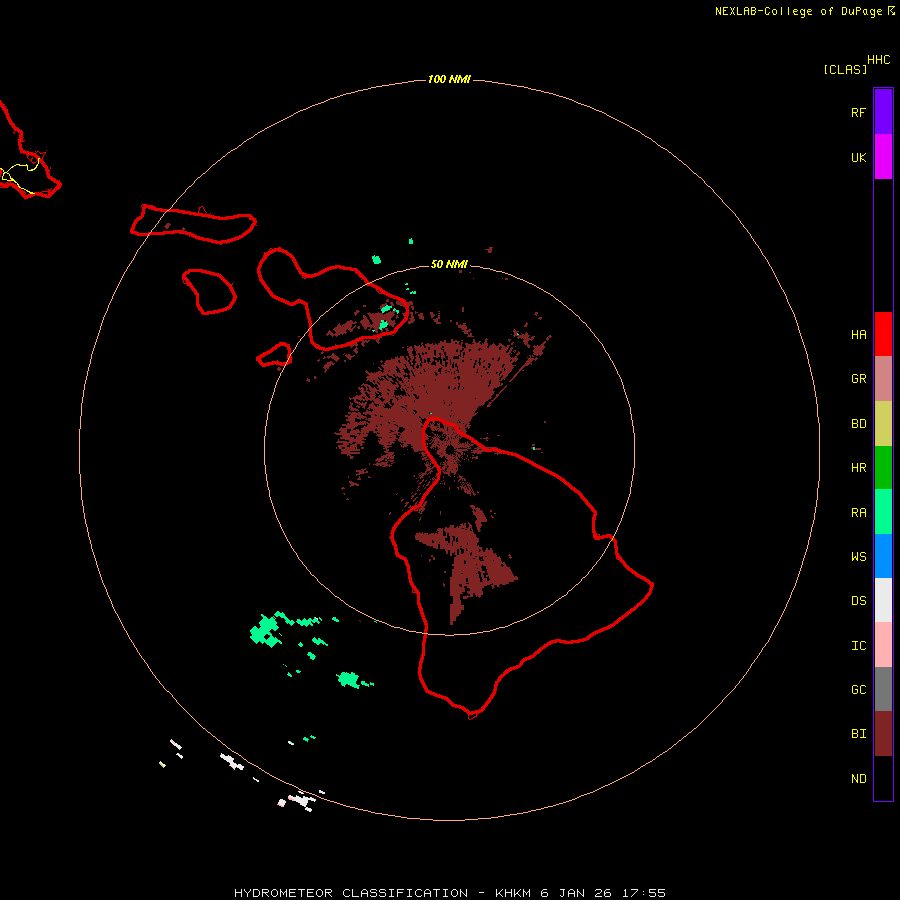Click the RF purple legend swatch
This screenshot has width=900, height=900.
(883, 112)
